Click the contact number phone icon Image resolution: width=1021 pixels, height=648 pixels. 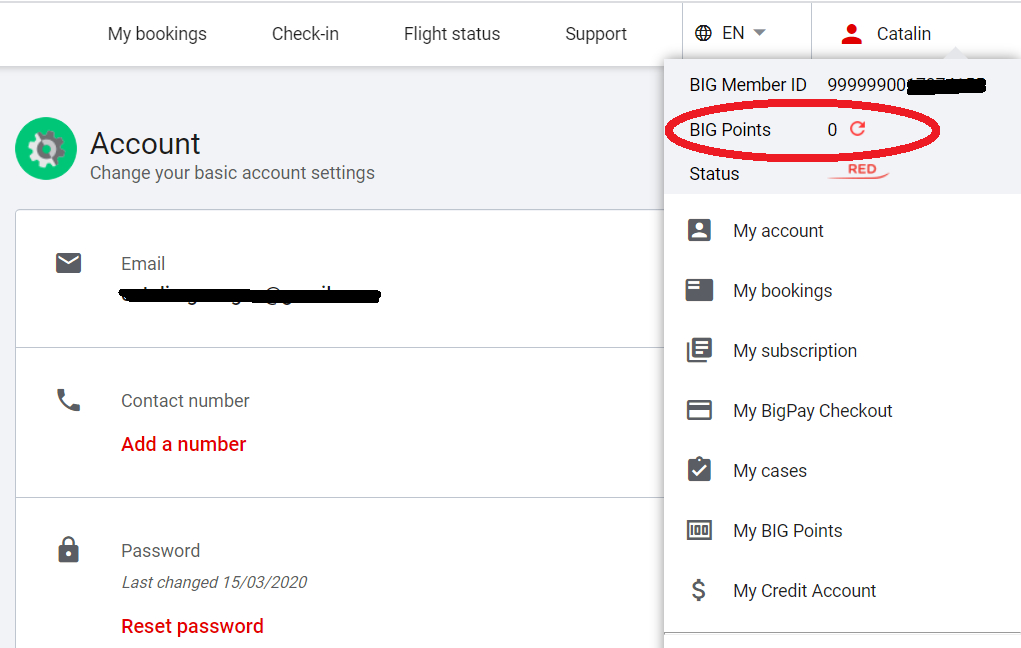(x=68, y=401)
